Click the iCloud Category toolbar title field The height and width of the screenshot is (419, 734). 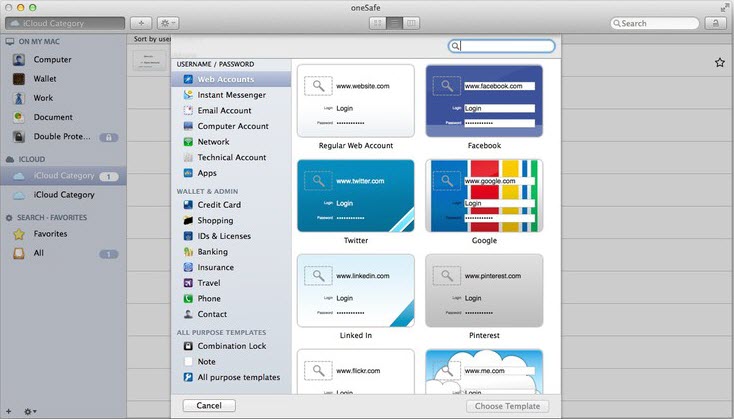pos(65,23)
